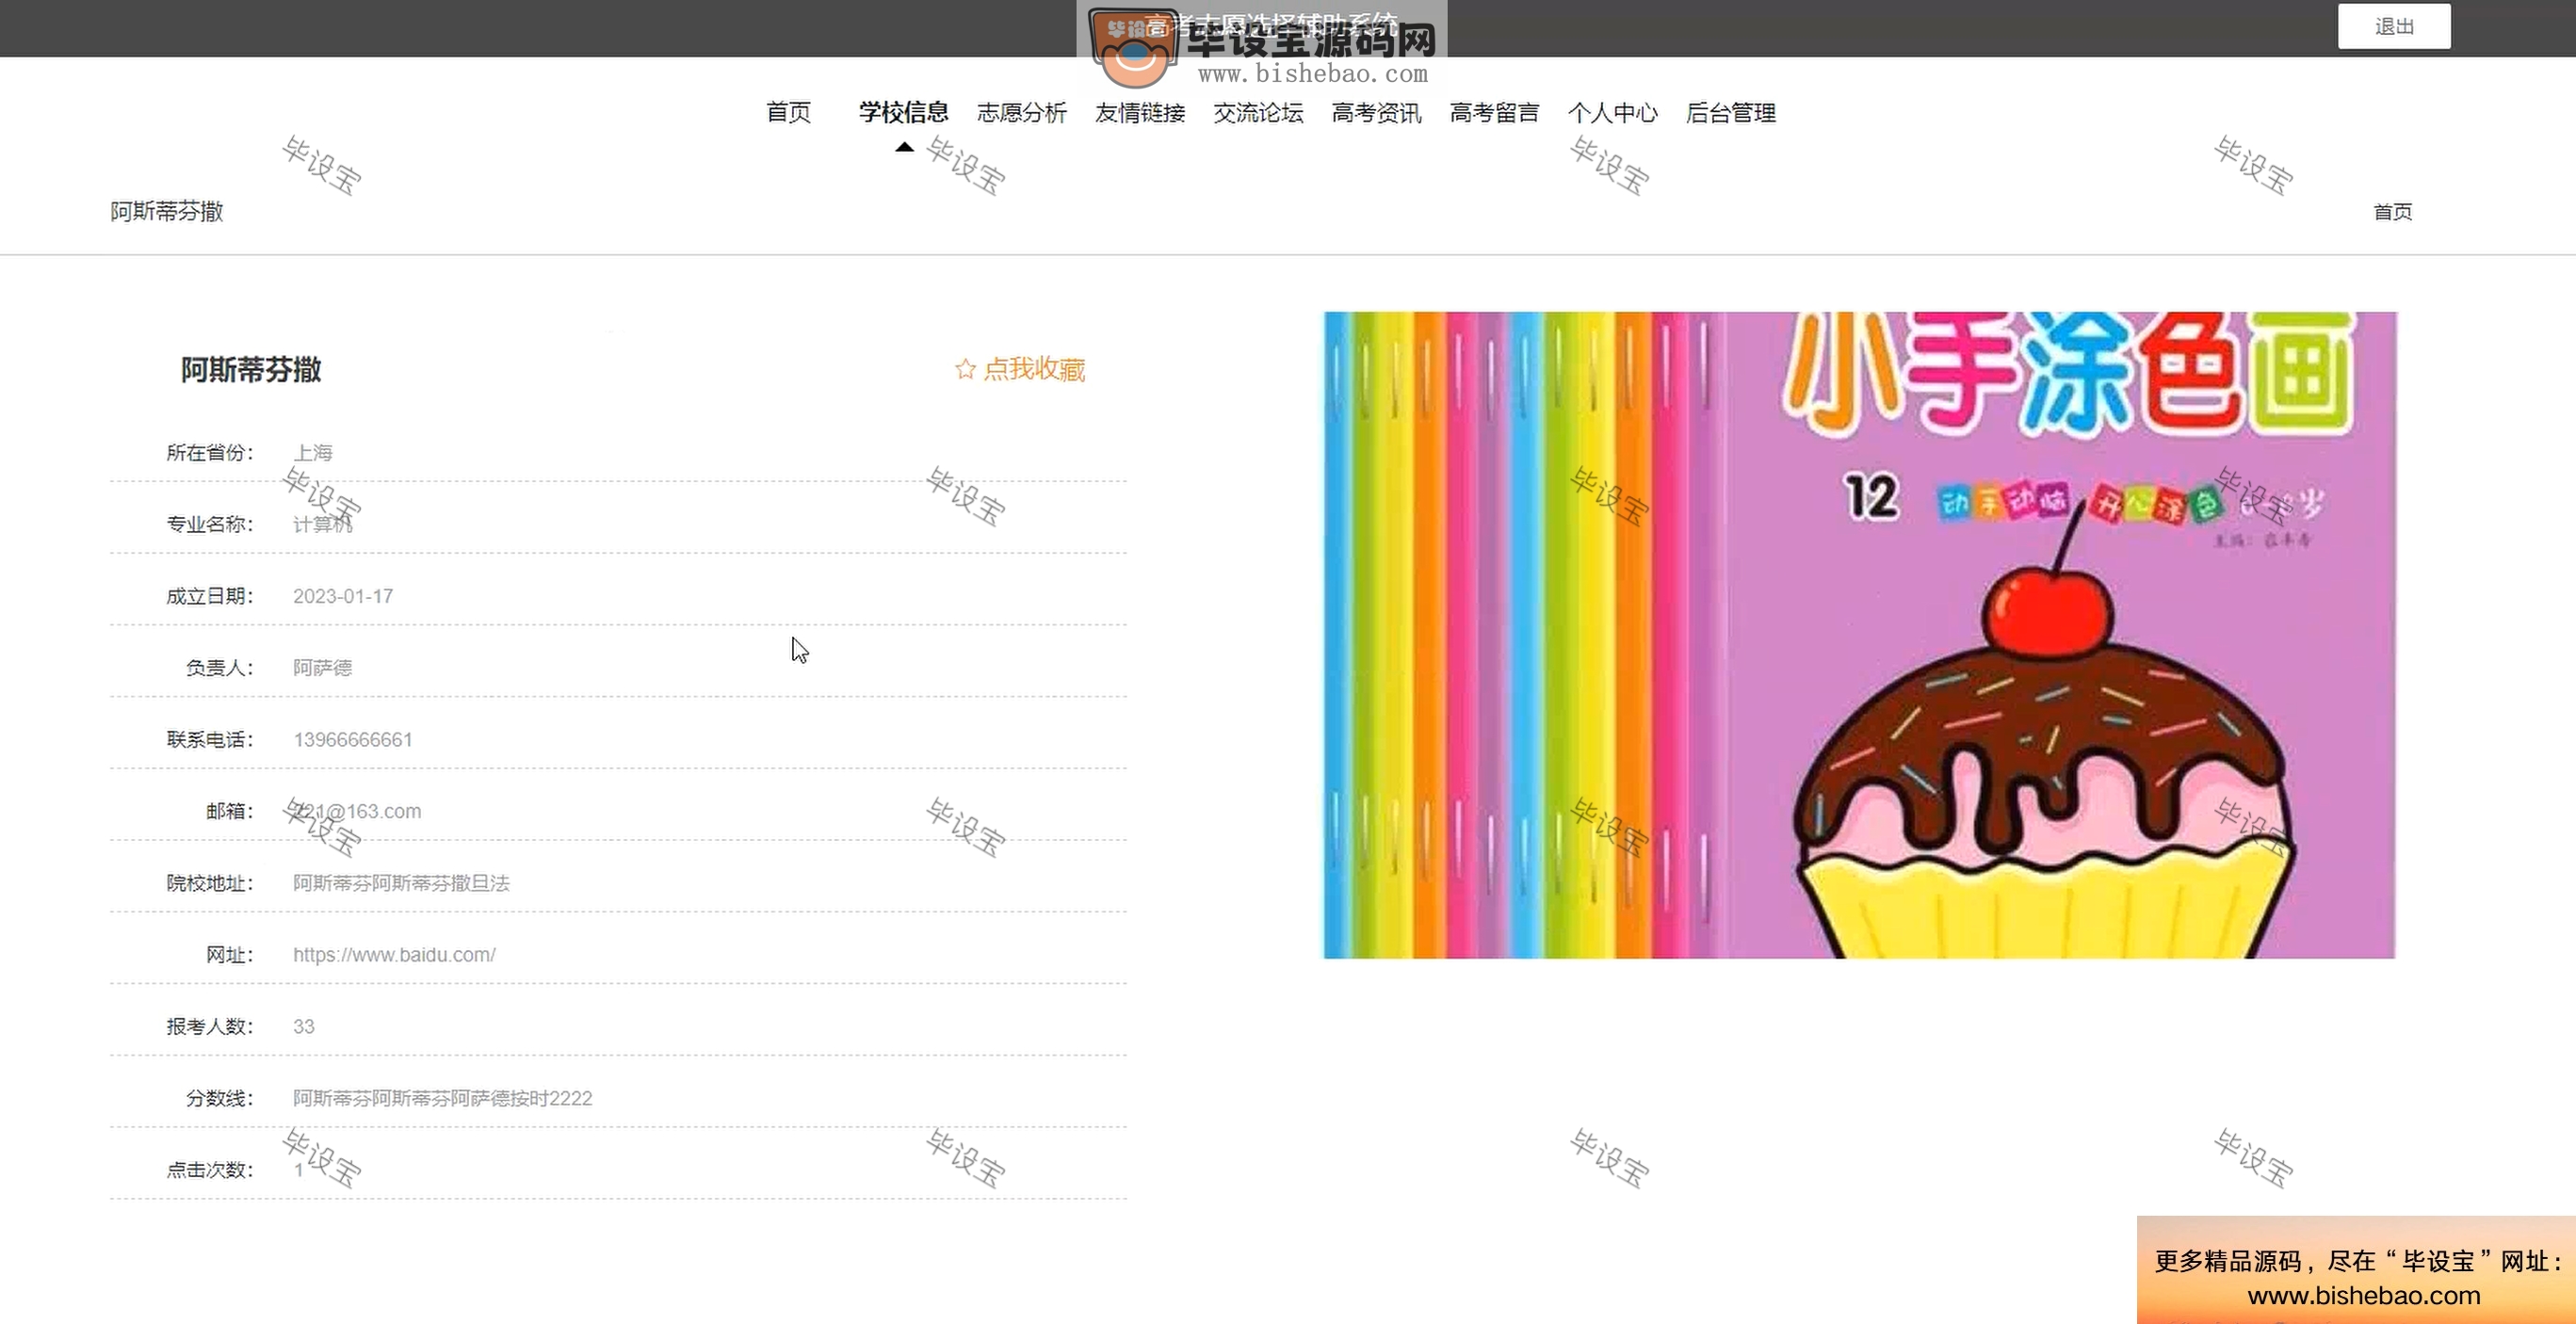Open 个人中心 in the navigation
The height and width of the screenshot is (1324, 2576).
point(1612,113)
